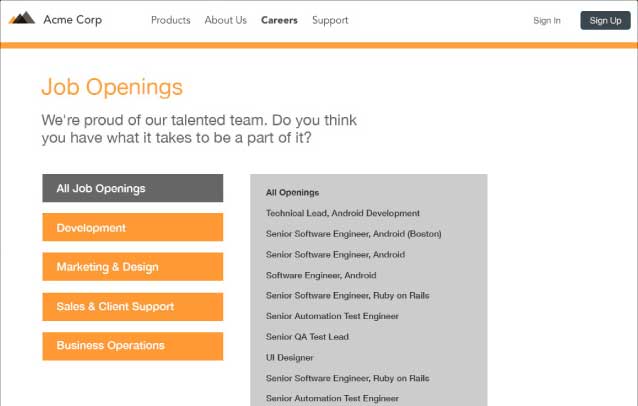
Task: Open Senior Software Engineer, Android (Boston) listing
Action: click(x=354, y=234)
